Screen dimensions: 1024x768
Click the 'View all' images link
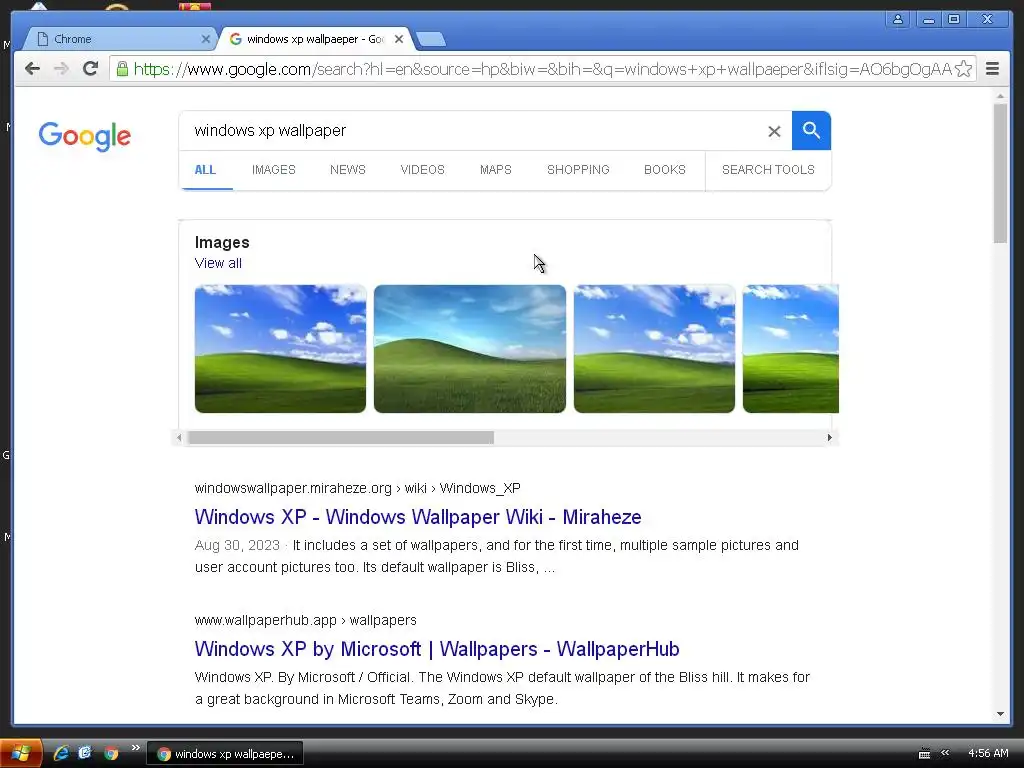[x=218, y=263]
